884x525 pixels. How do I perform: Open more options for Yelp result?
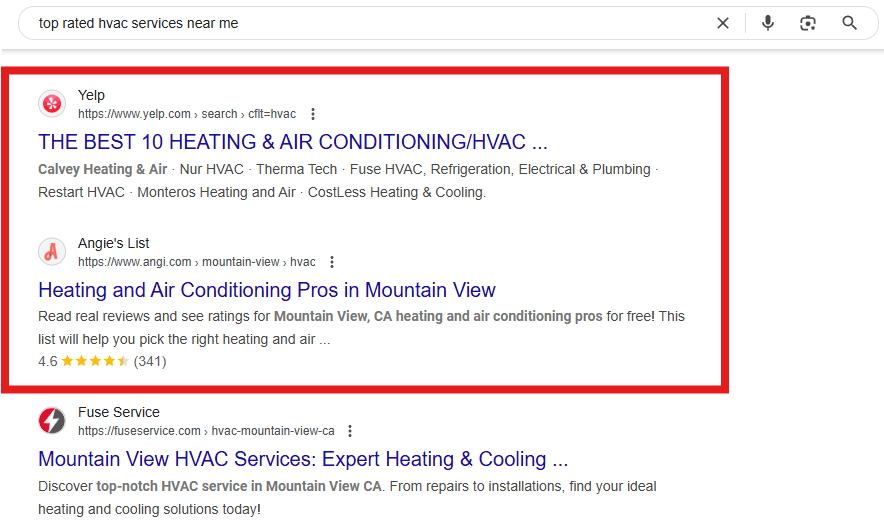[x=313, y=114]
